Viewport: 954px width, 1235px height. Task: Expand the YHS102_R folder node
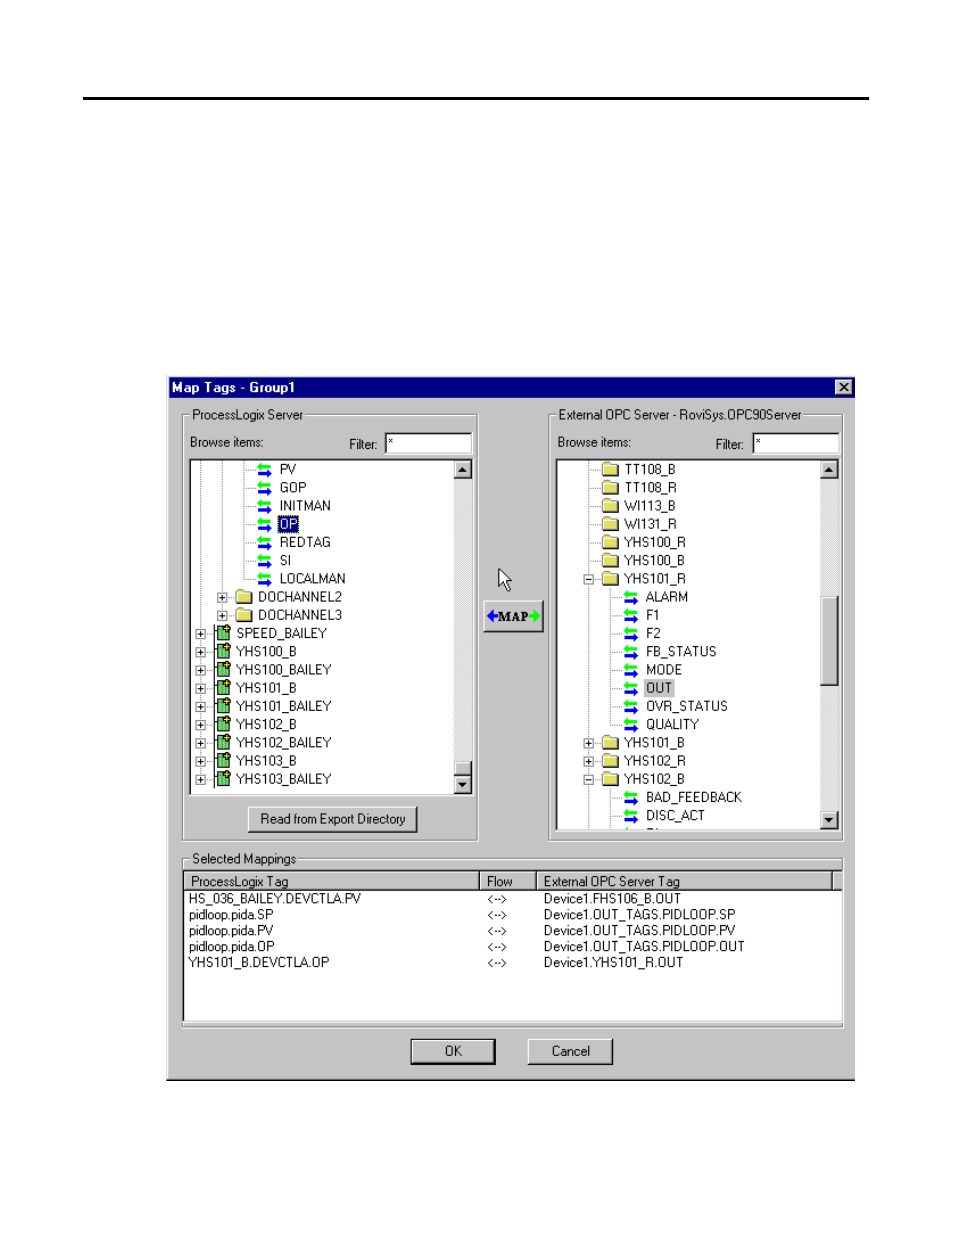point(589,761)
